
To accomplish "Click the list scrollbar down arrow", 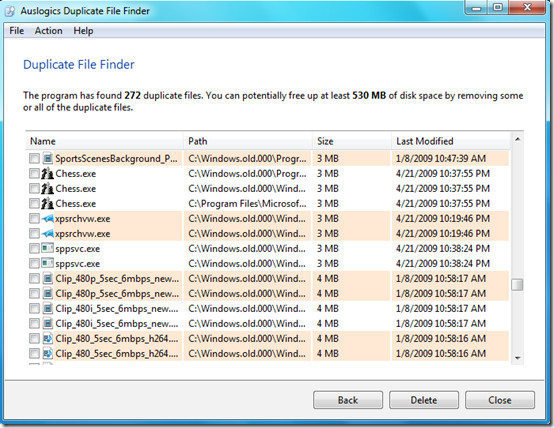I will click(x=517, y=358).
